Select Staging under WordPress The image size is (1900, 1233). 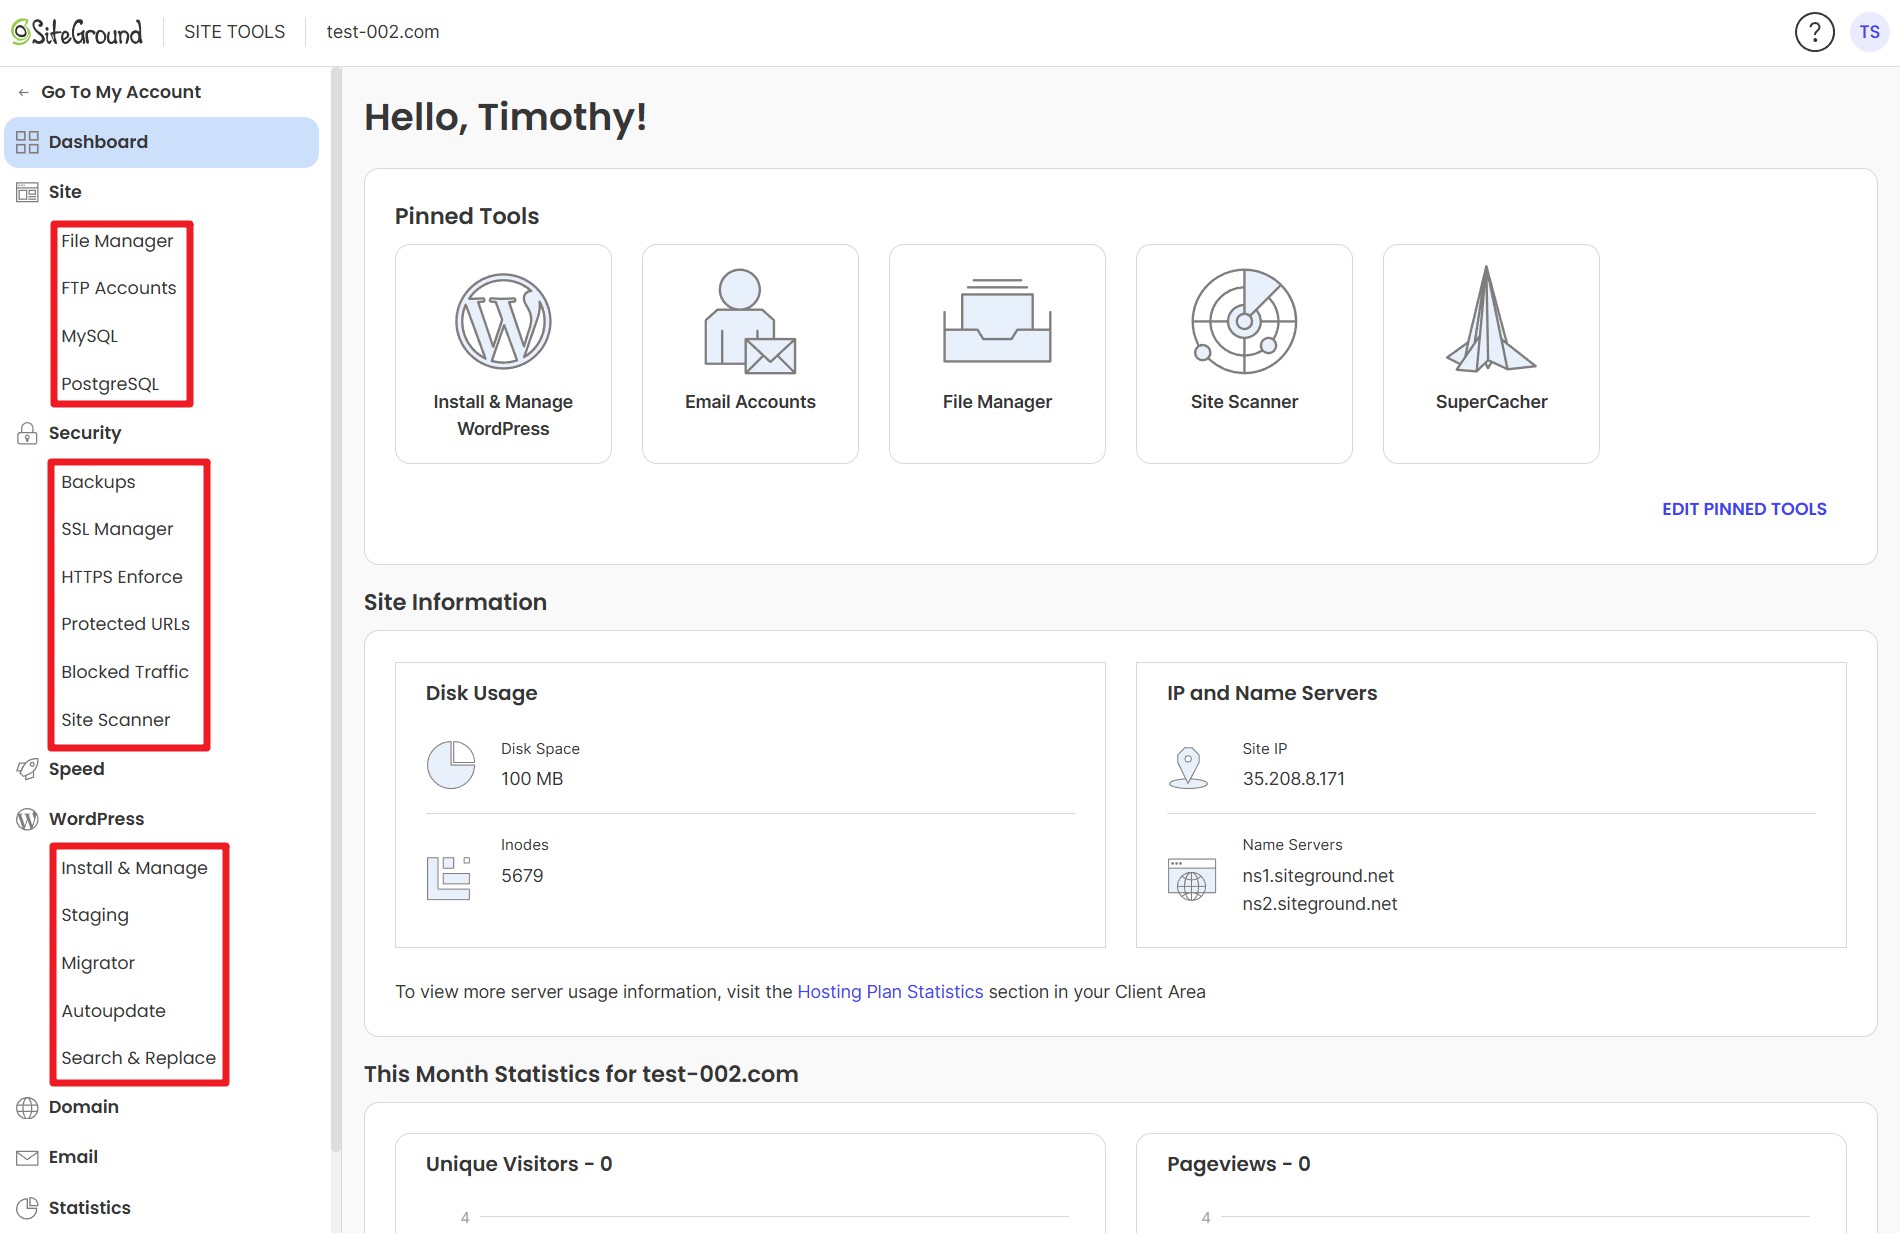95,915
